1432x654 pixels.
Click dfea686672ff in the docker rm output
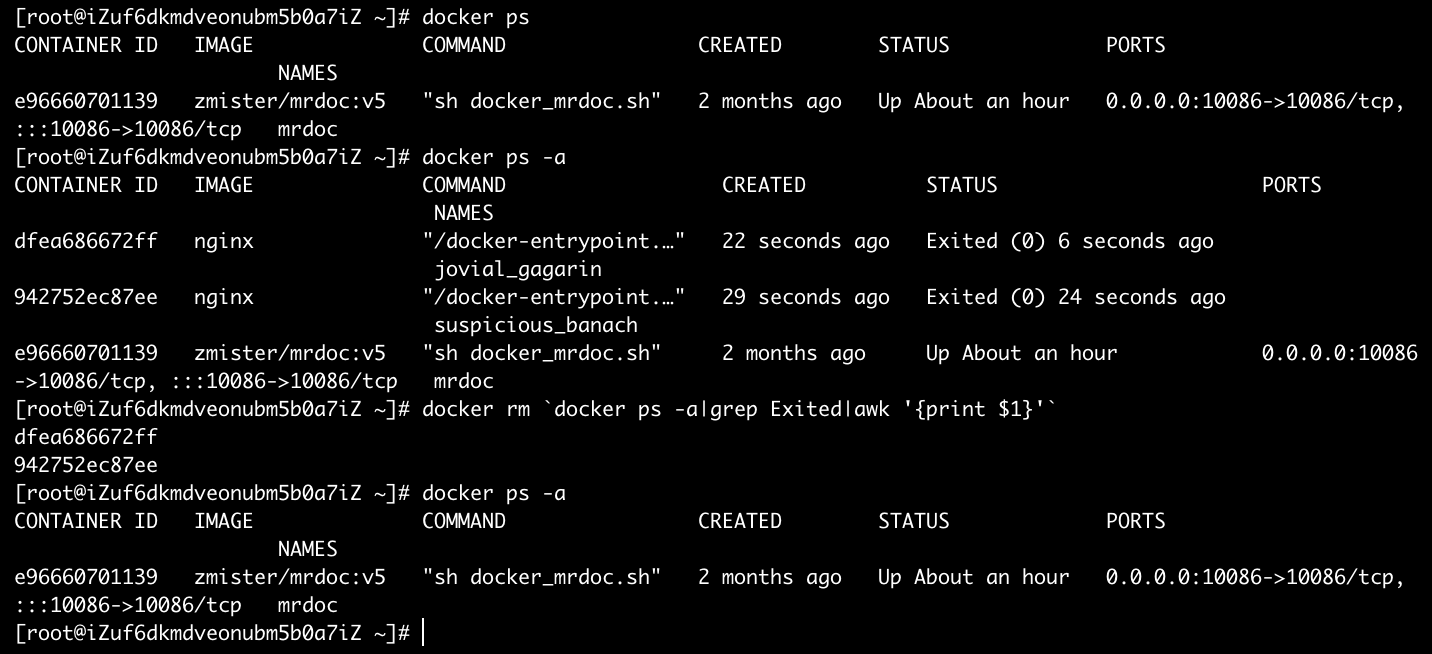[x=86, y=437]
